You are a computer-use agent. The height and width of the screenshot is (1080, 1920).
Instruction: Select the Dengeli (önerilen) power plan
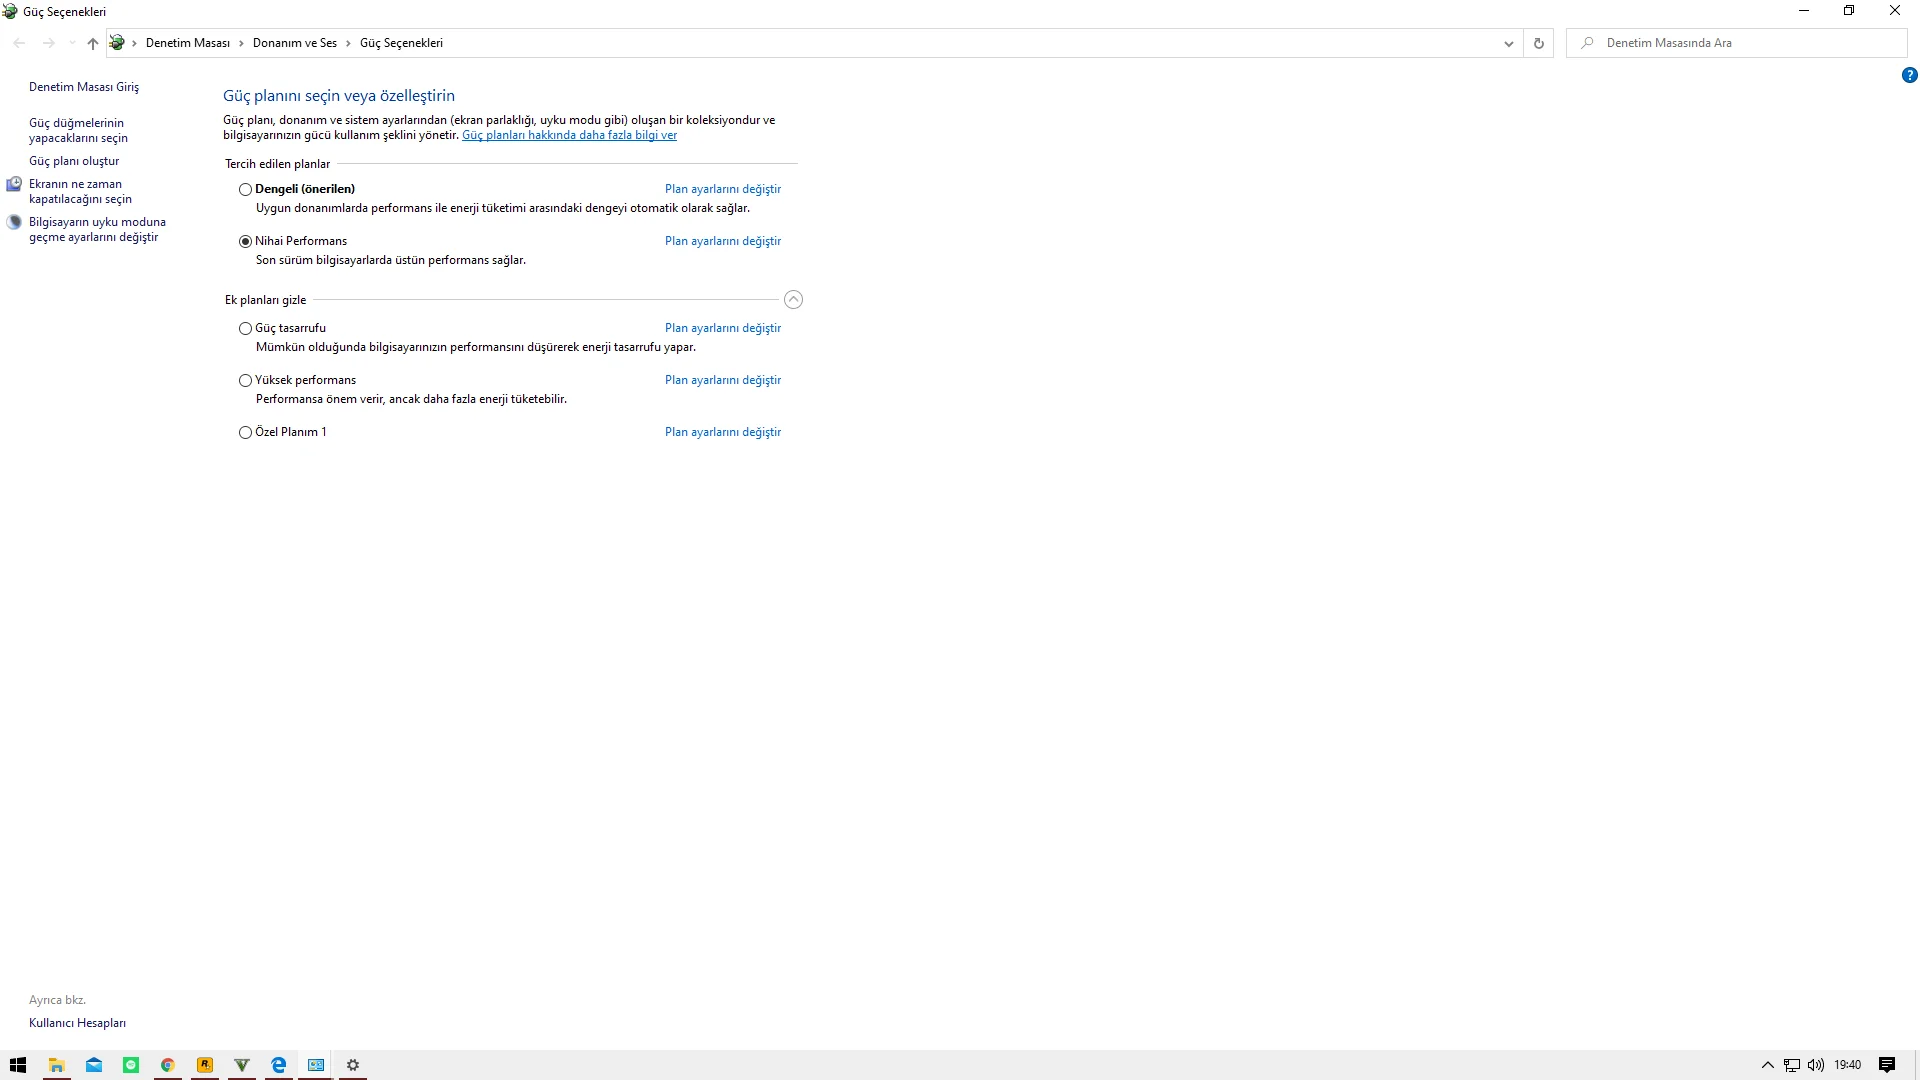(x=245, y=189)
